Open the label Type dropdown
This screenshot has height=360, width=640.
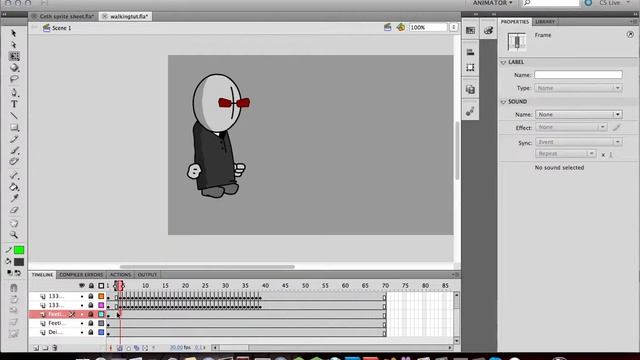click(x=578, y=88)
